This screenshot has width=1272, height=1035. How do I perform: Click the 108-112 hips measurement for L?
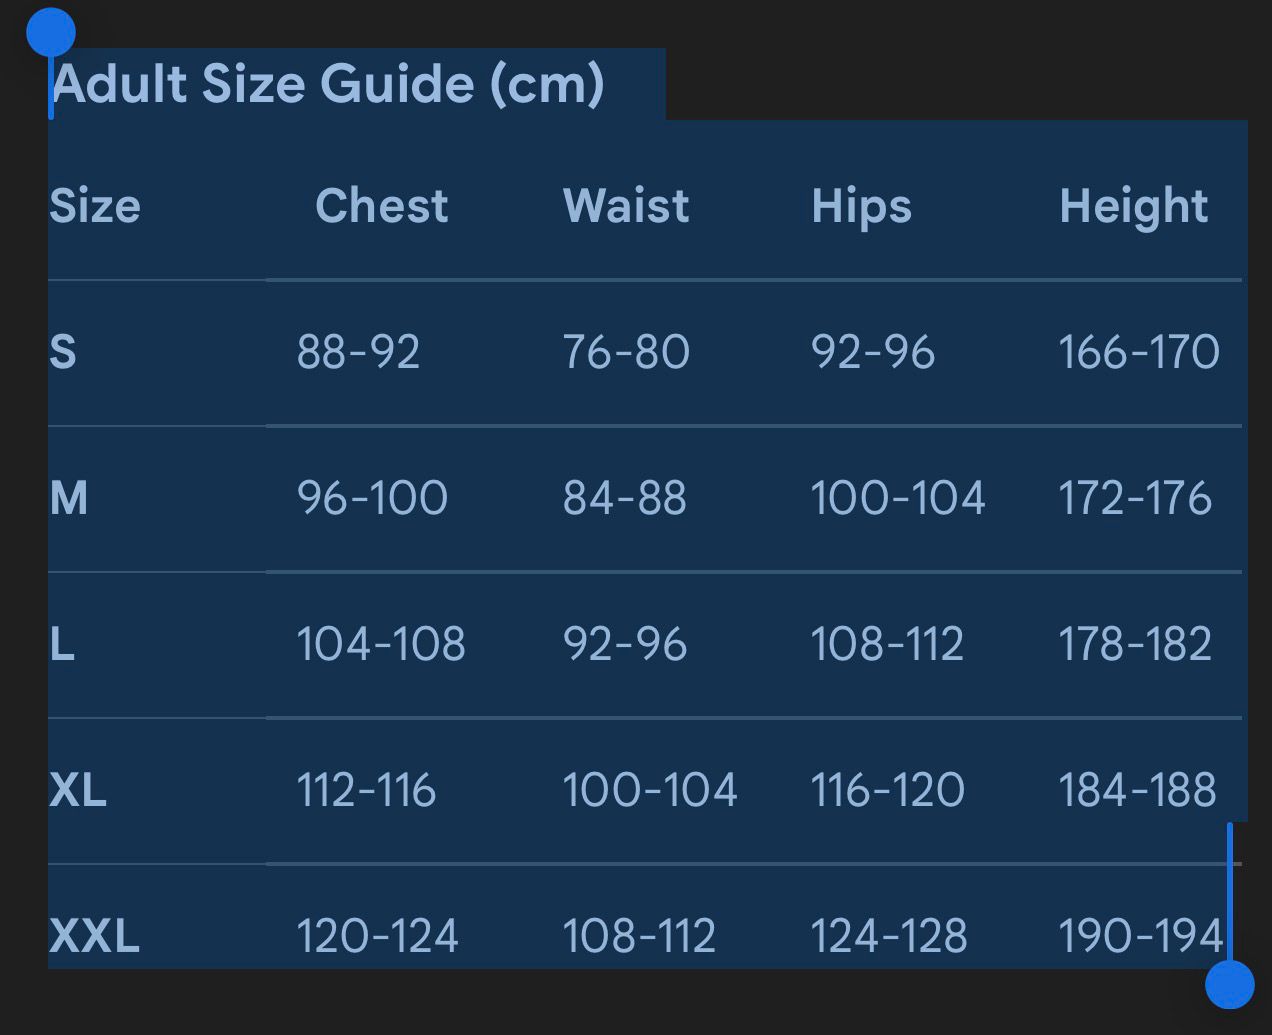(887, 644)
